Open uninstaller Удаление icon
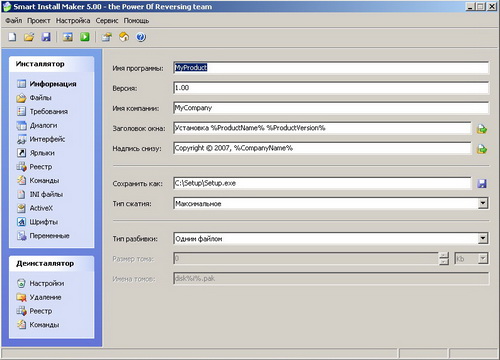The height and width of the screenshot is (360, 500). (21, 297)
